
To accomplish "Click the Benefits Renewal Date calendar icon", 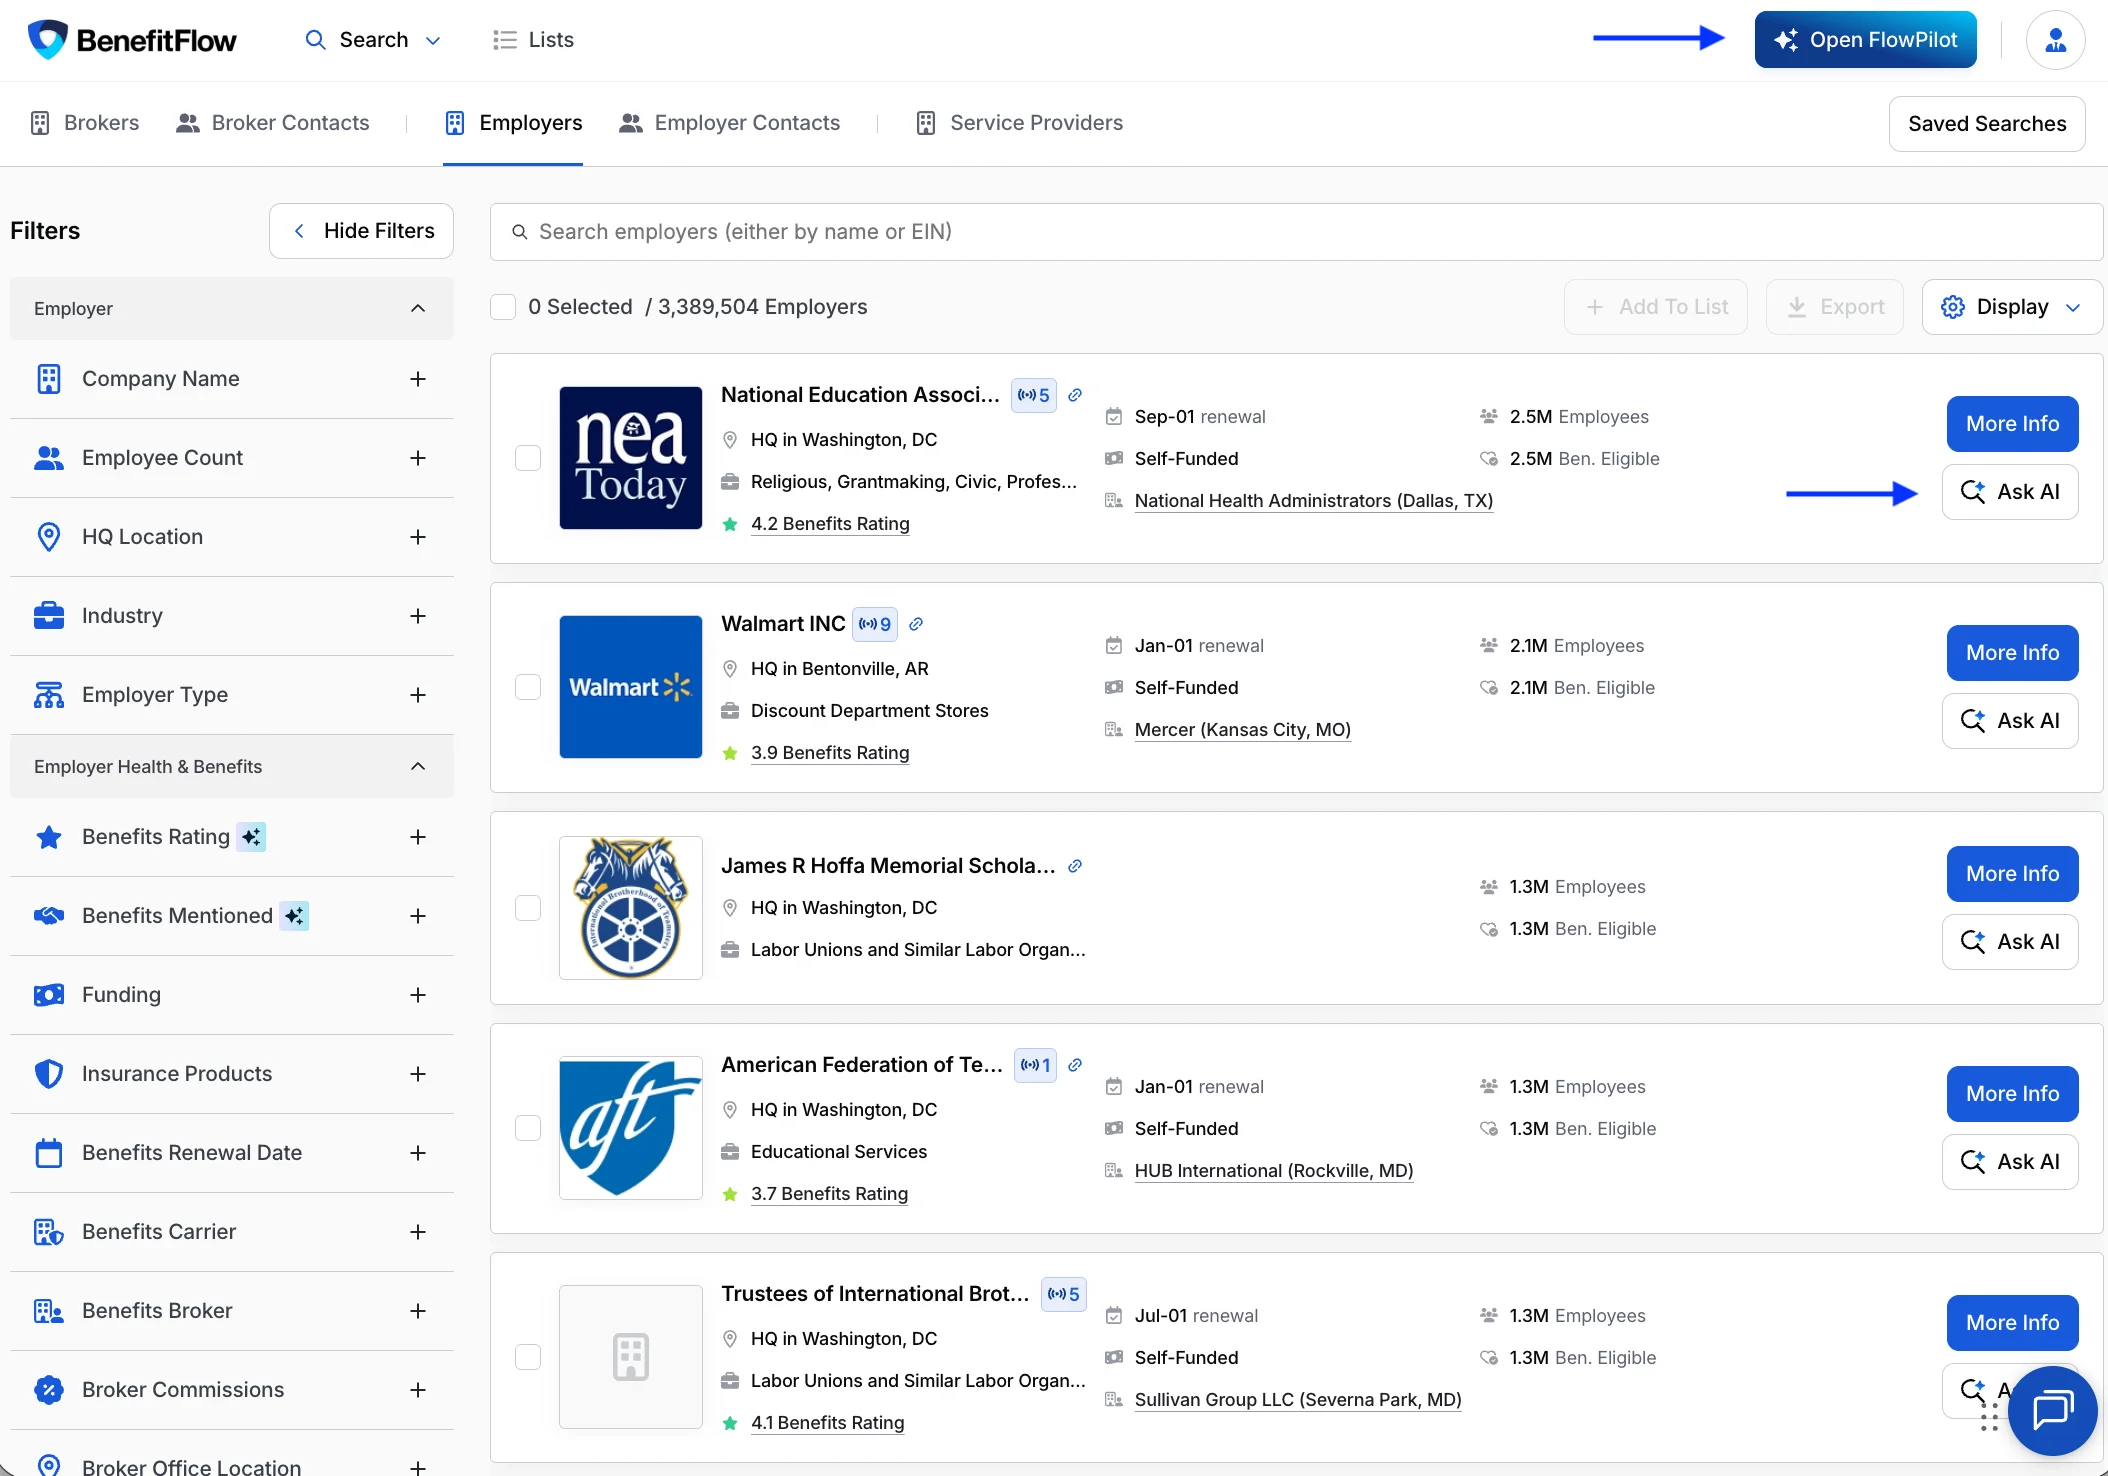I will (49, 1153).
